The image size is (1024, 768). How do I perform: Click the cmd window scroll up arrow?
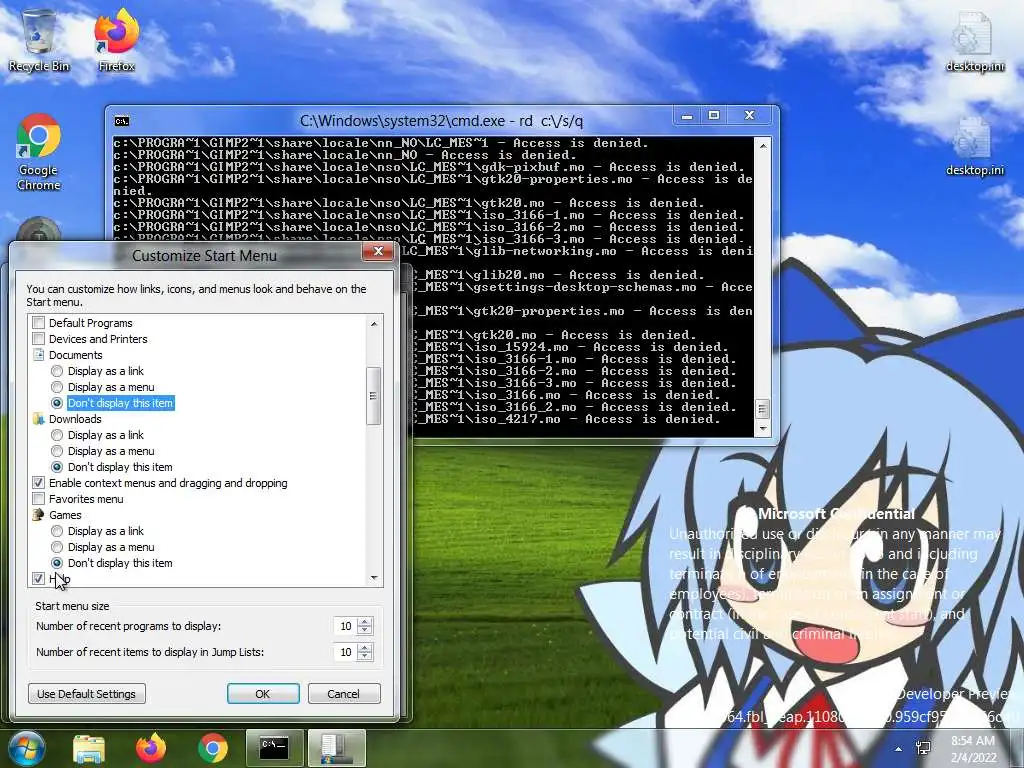762,146
